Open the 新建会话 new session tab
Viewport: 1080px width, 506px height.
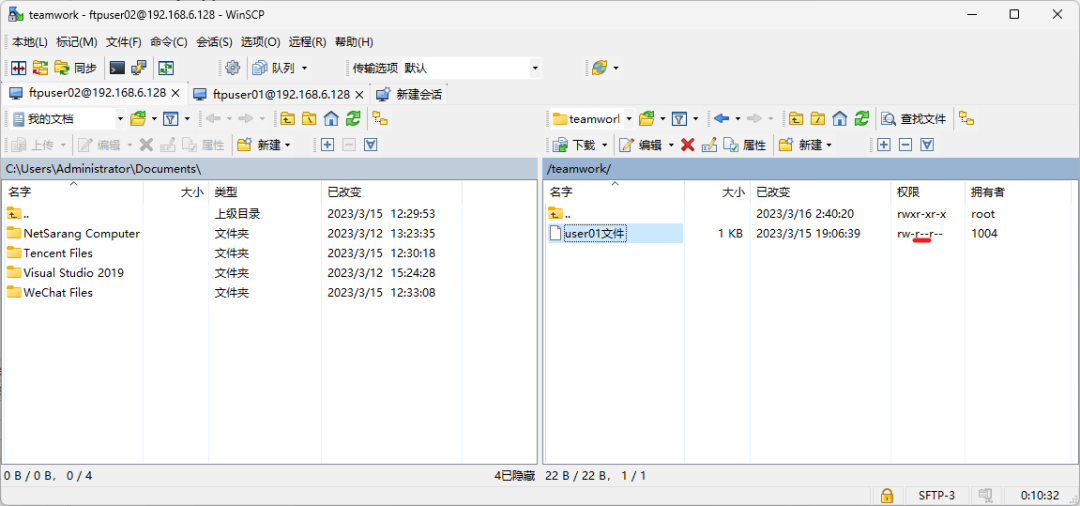click(410, 94)
